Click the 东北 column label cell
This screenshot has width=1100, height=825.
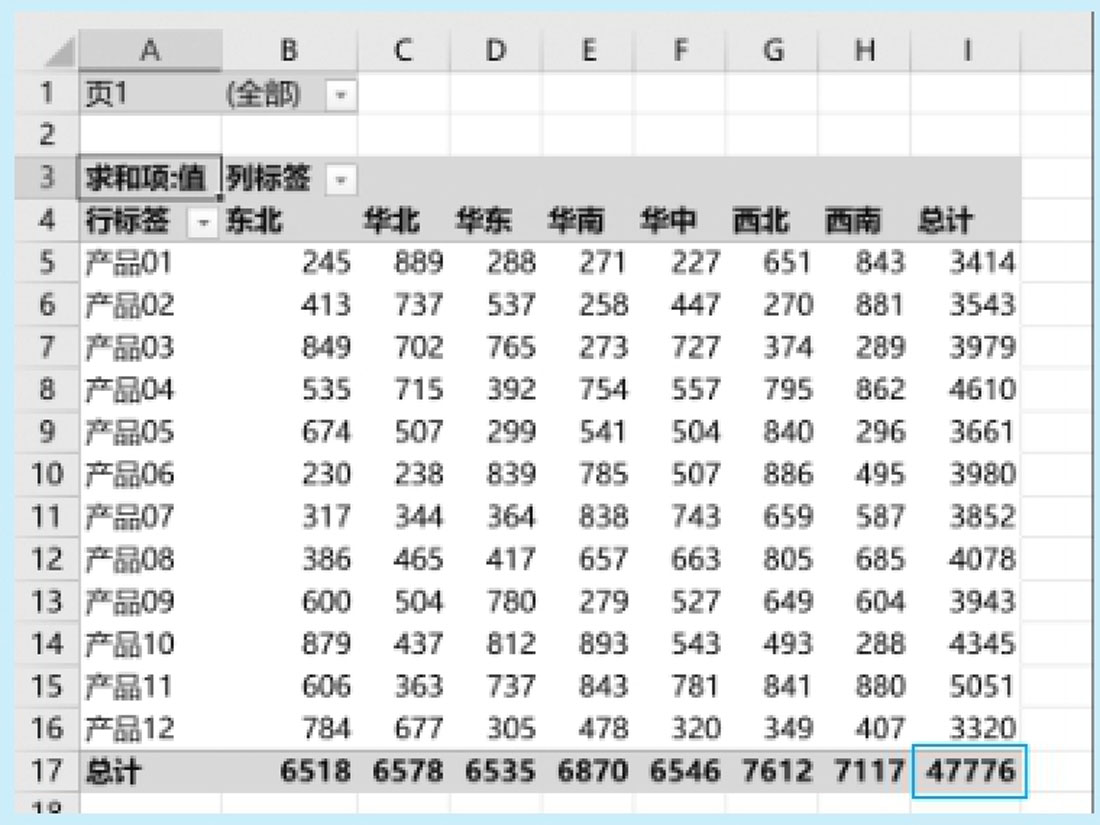(x=254, y=221)
